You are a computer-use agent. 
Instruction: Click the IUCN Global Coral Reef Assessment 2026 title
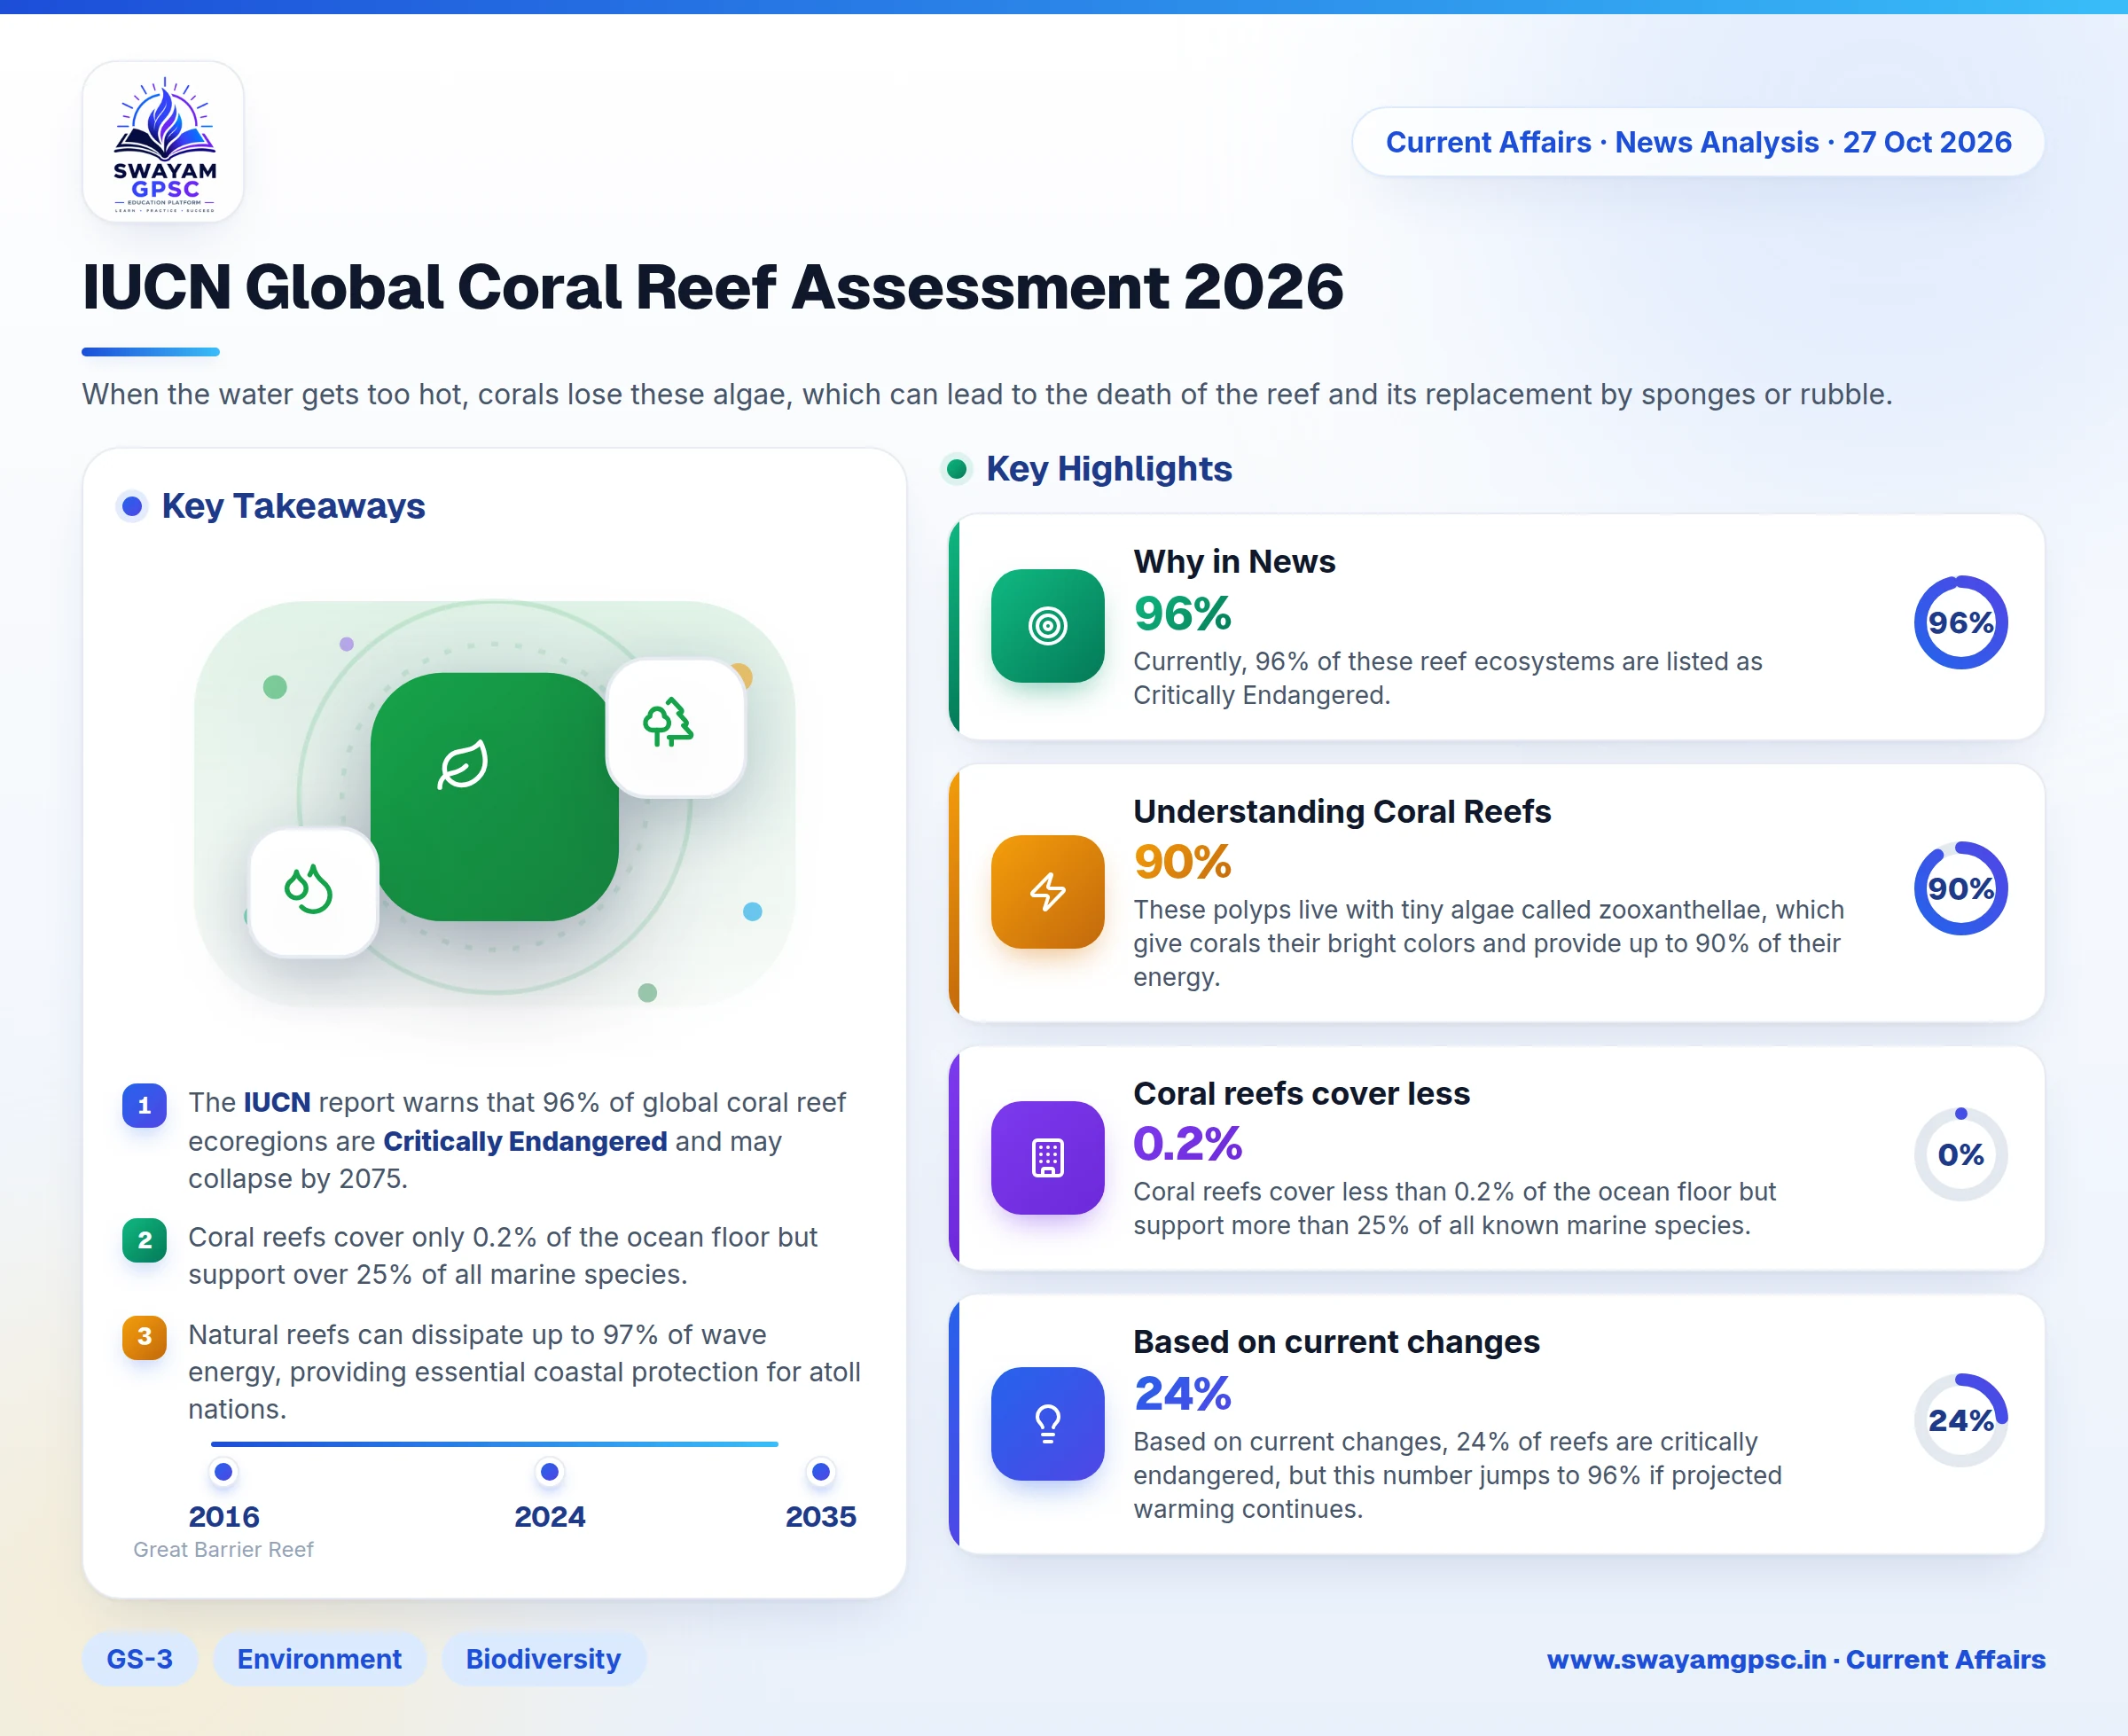[712, 288]
